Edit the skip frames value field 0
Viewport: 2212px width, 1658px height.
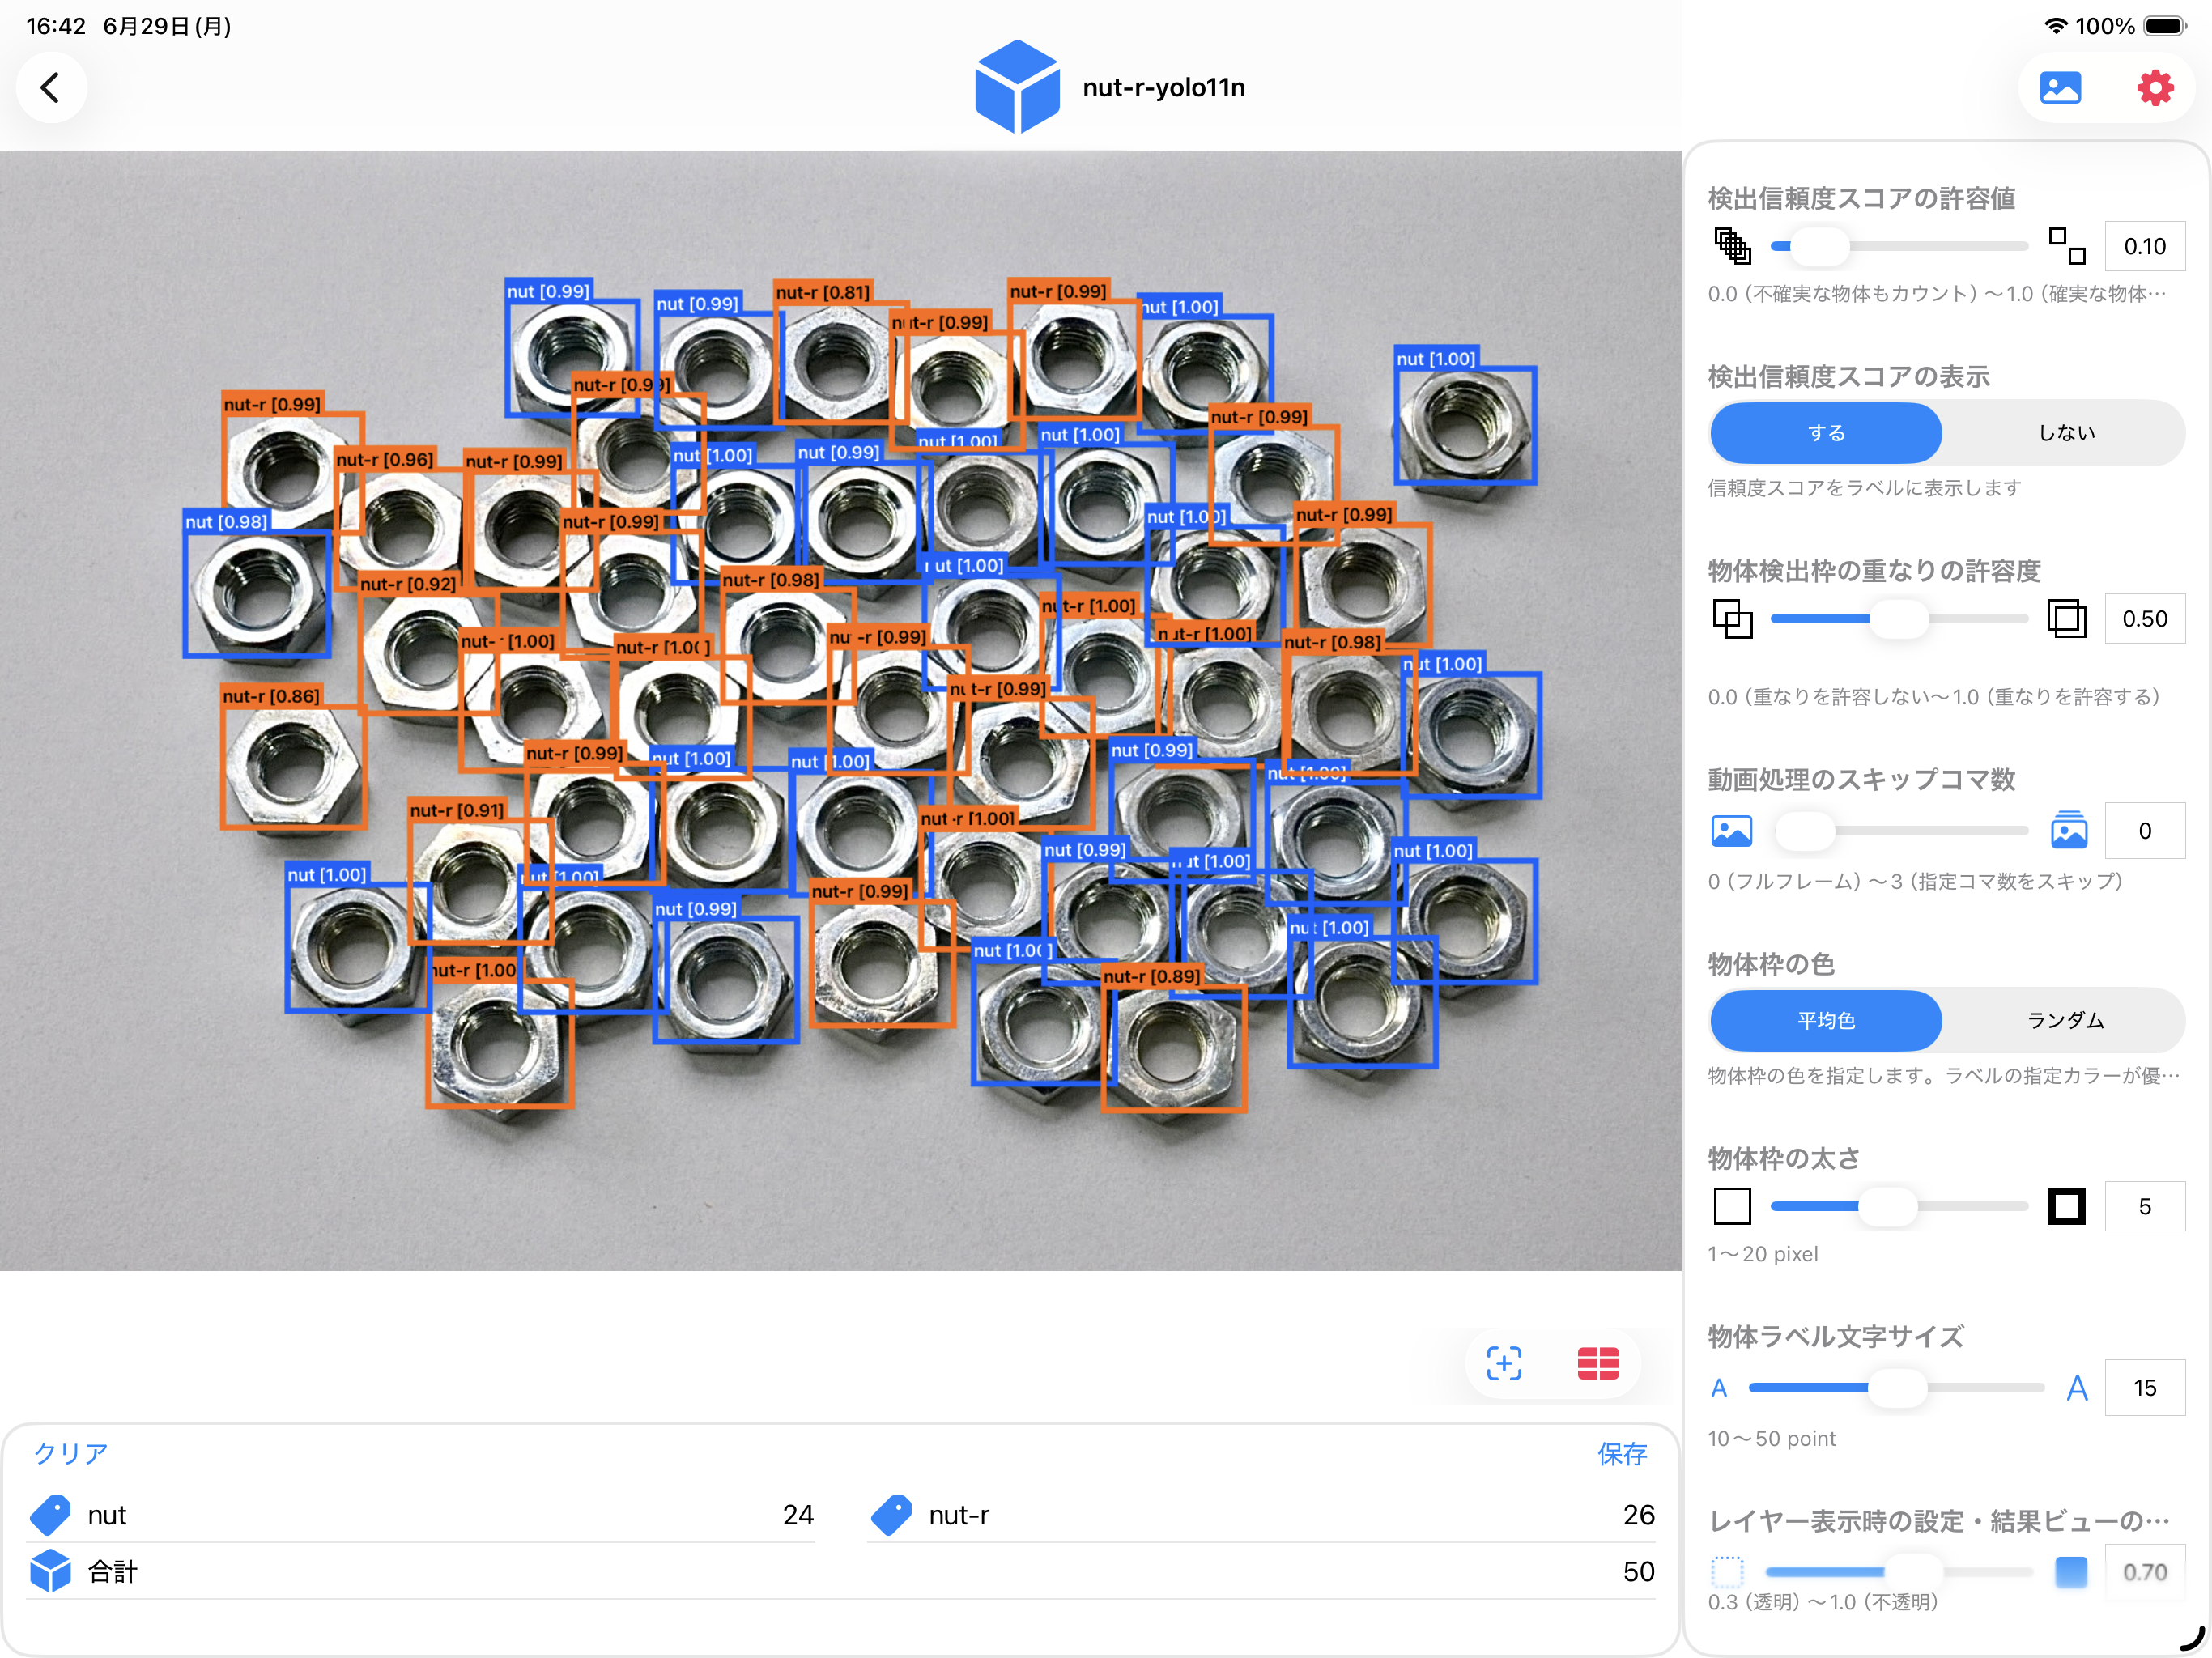tap(2144, 831)
